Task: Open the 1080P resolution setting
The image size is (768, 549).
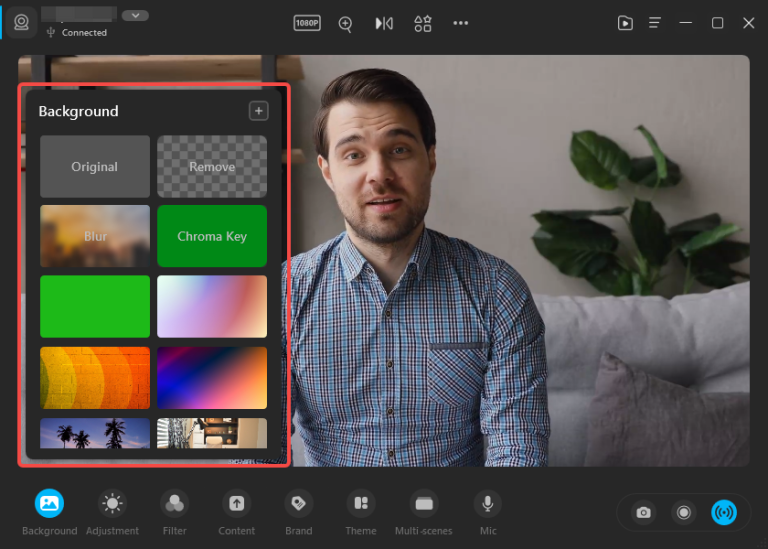Action: 307,23
